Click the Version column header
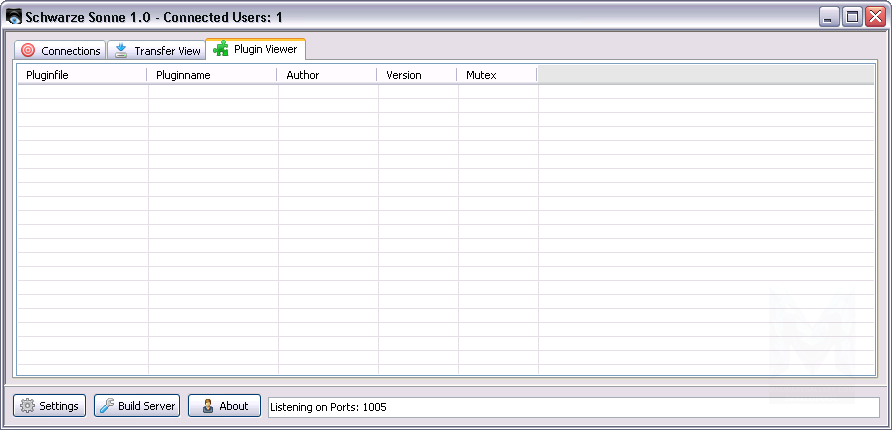The width and height of the screenshot is (892, 430). [x=404, y=75]
